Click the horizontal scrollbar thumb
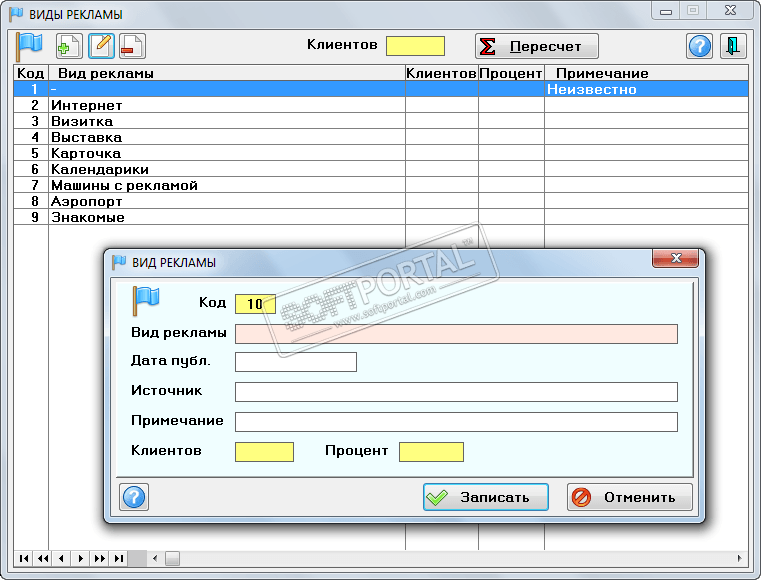The image size is (761, 580). point(172,559)
